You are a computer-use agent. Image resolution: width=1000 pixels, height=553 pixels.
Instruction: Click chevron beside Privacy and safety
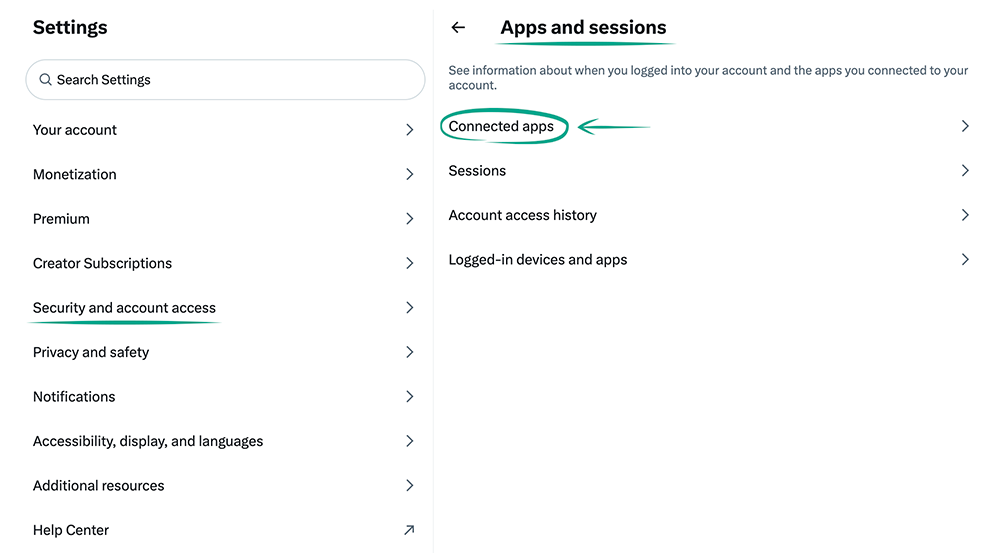click(x=409, y=352)
